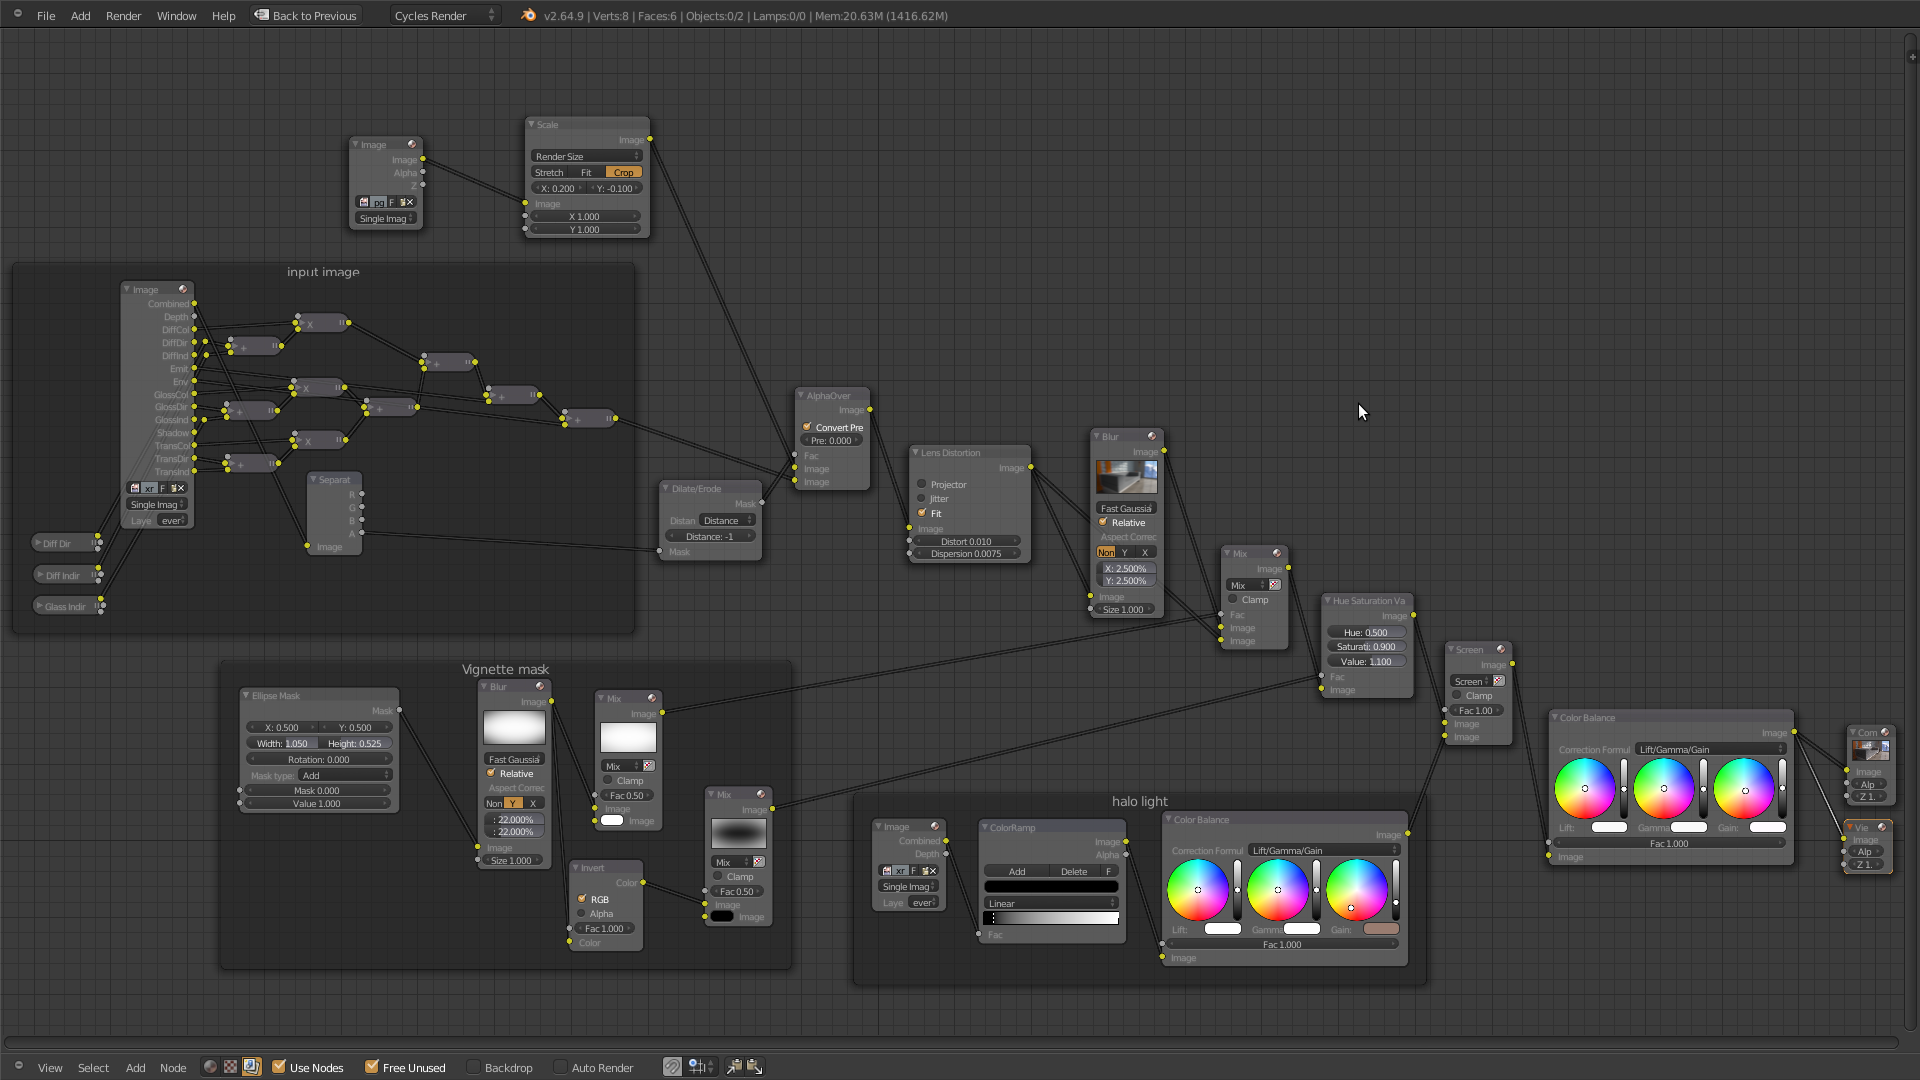
Task: Click the preview icon on the Screen node header
Action: point(1501,649)
